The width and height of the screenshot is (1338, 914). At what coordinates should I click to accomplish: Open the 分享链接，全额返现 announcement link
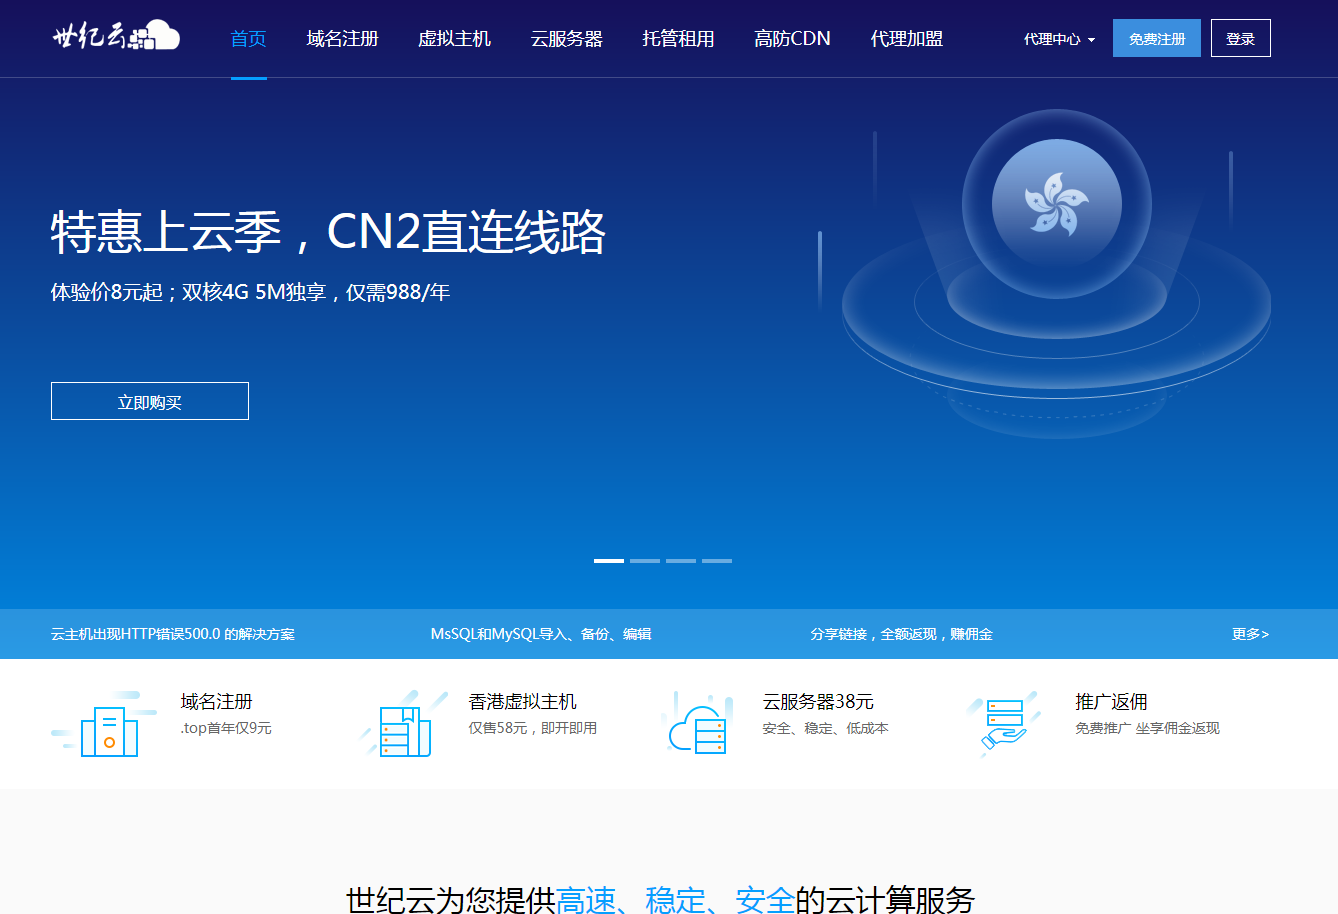901,634
